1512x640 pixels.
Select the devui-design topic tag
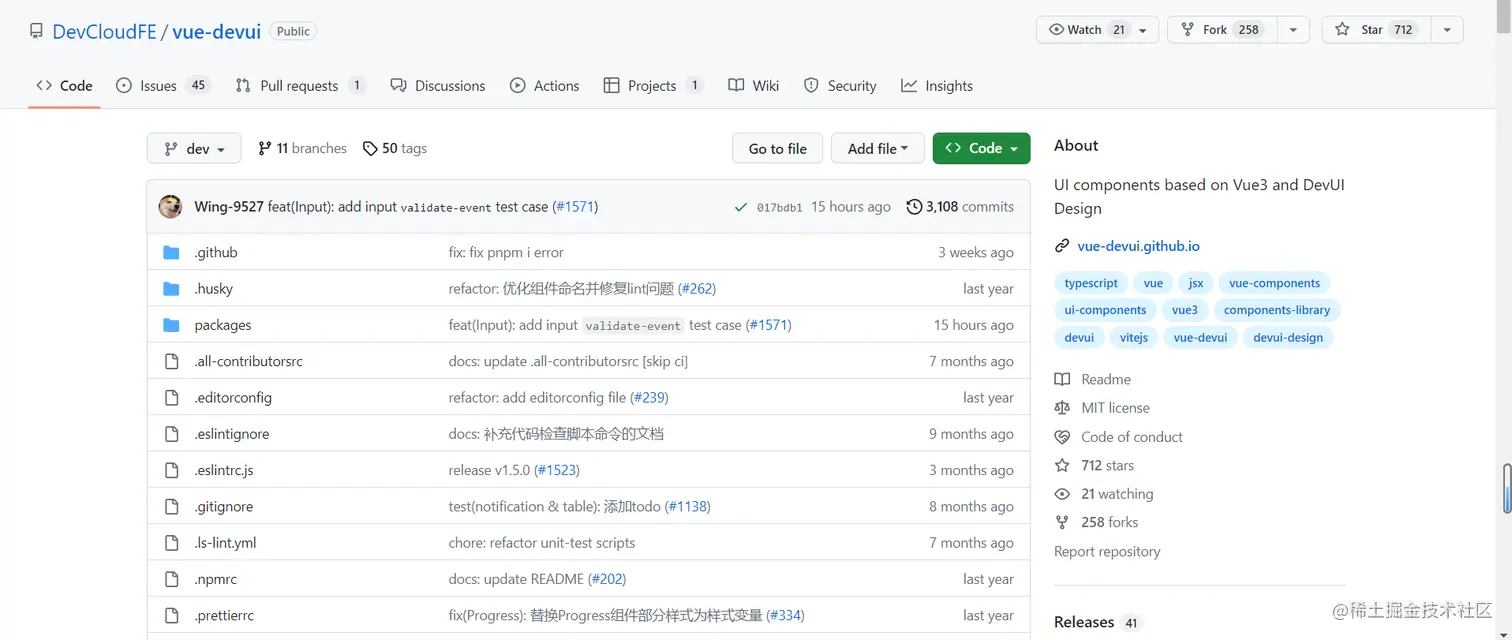point(1288,338)
